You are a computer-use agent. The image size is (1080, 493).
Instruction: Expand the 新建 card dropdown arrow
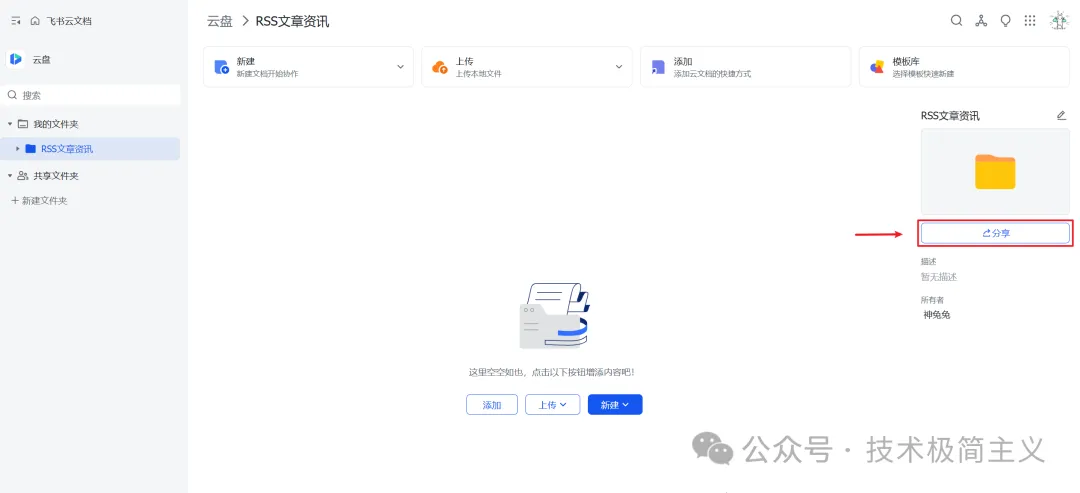(x=400, y=67)
